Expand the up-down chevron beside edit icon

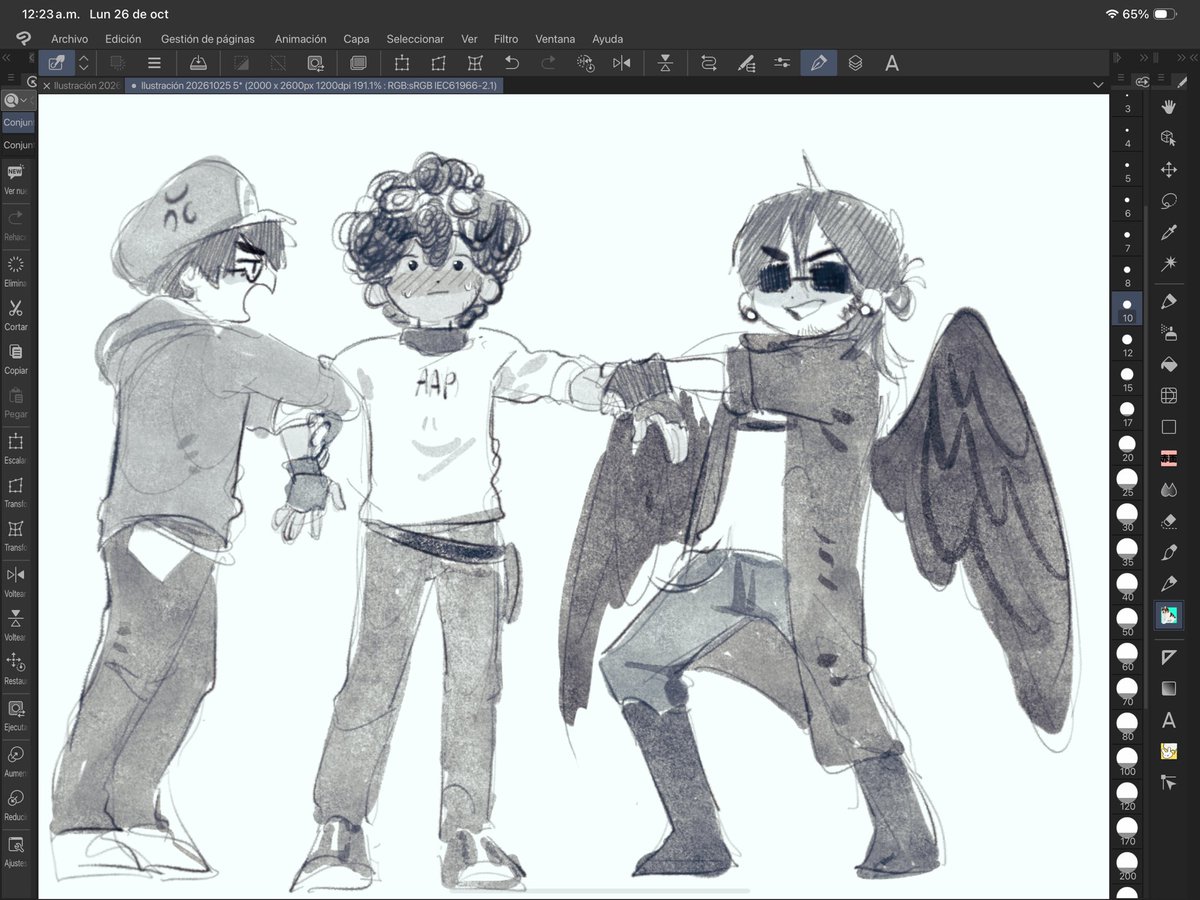84,63
